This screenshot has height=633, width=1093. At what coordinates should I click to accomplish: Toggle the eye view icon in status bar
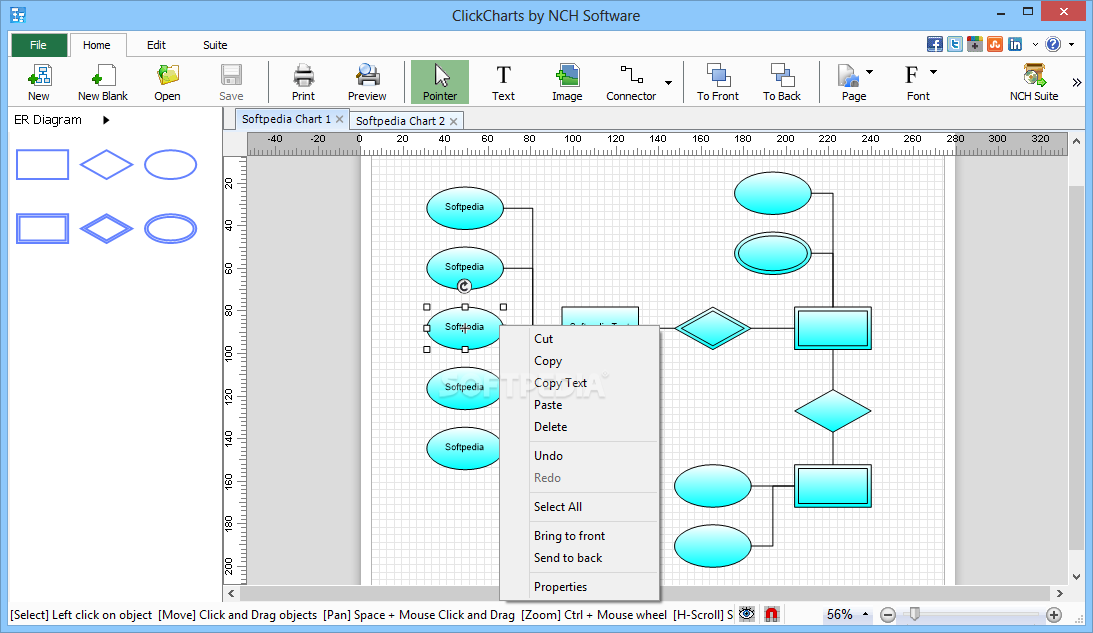pyautogui.click(x=747, y=614)
